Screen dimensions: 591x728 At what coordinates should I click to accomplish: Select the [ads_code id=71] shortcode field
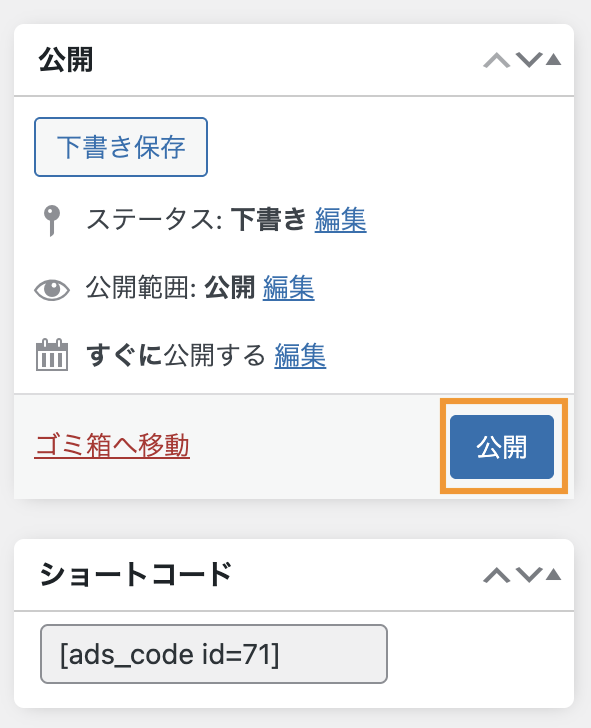pyautogui.click(x=214, y=654)
